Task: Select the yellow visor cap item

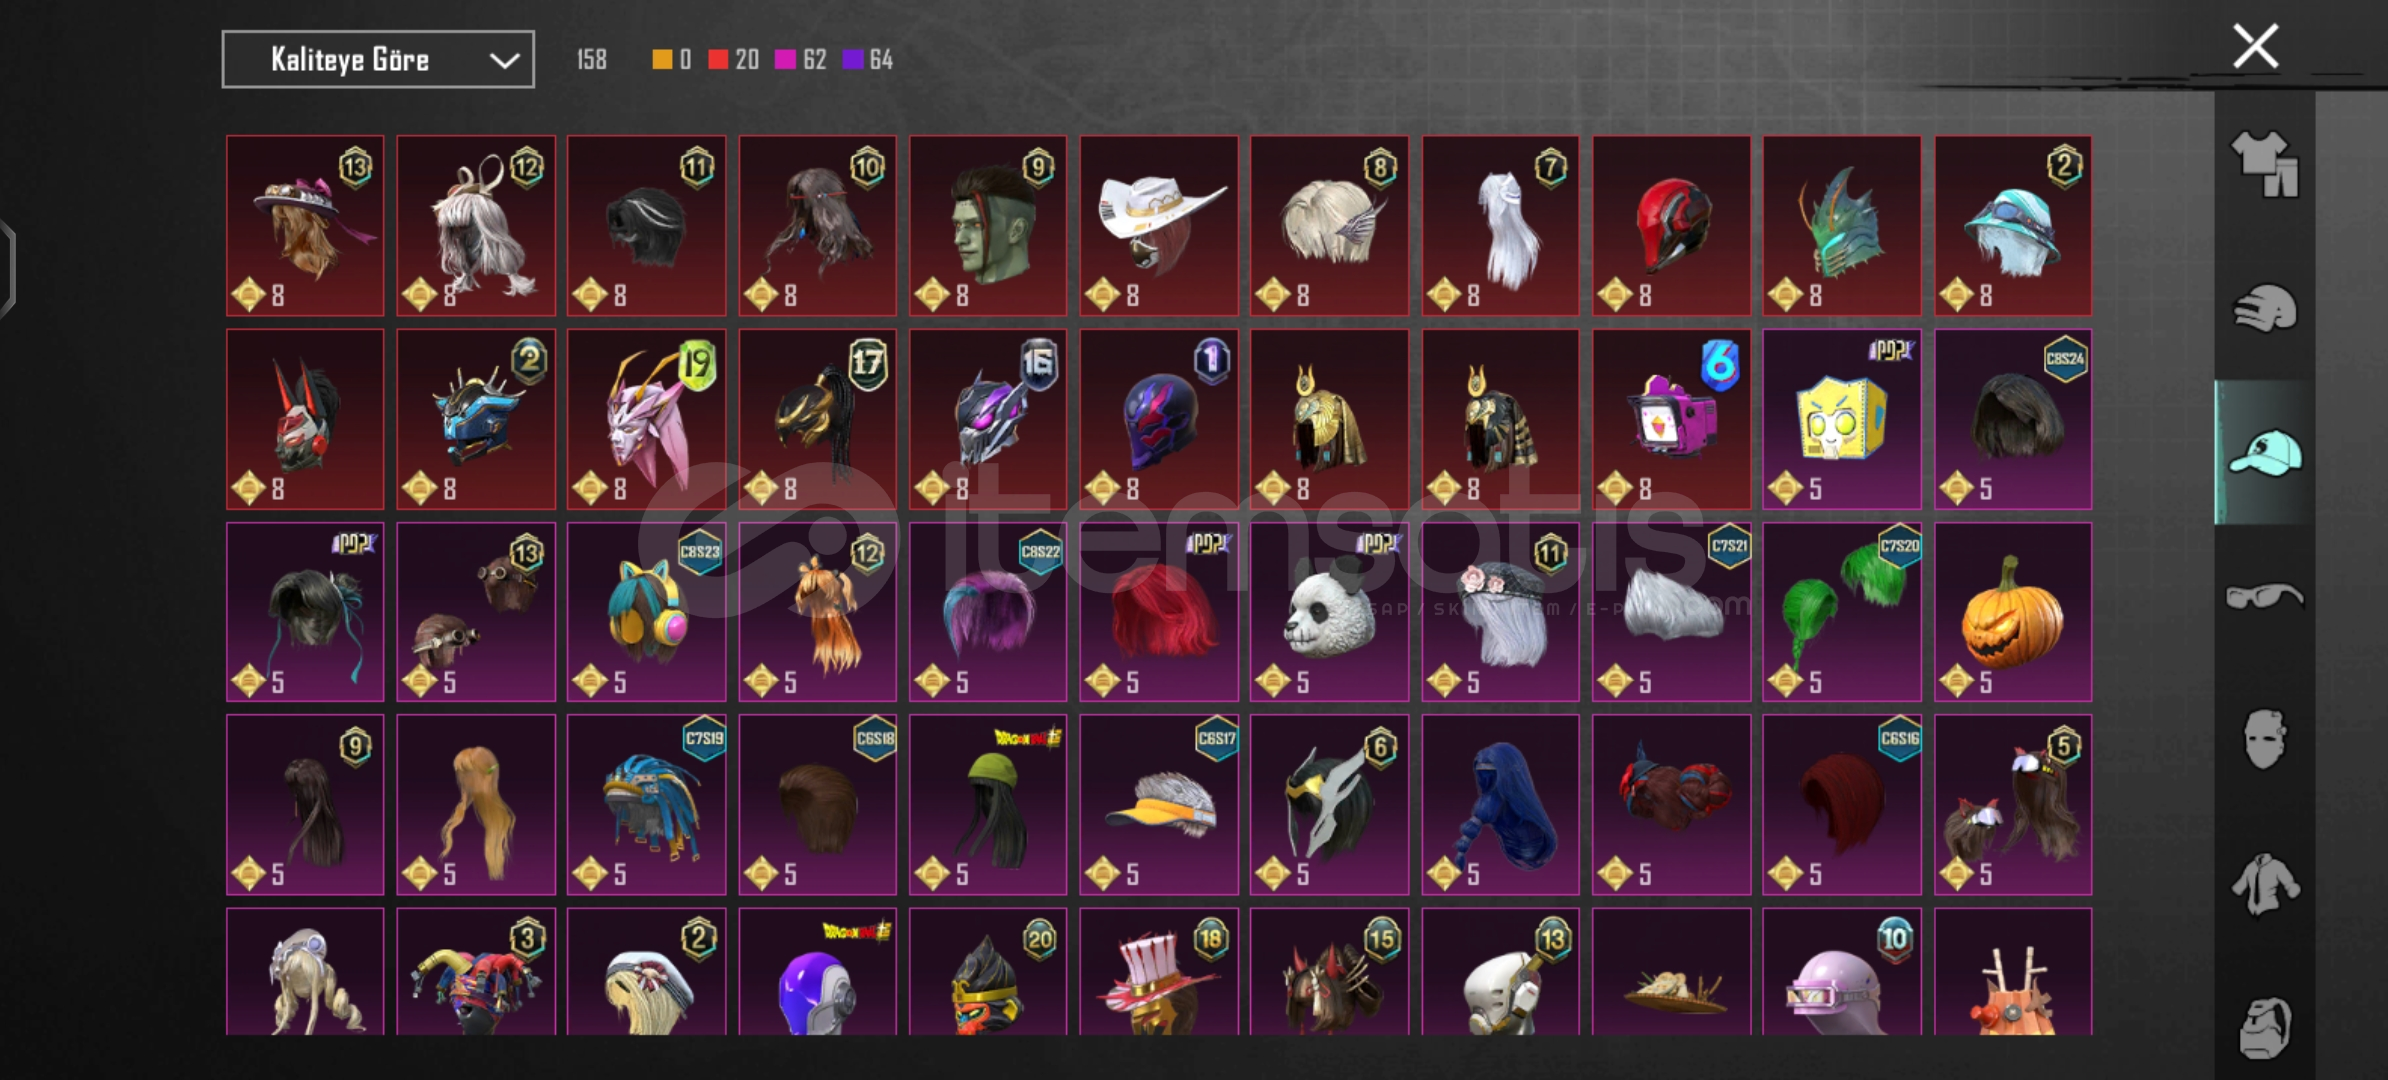Action: coord(1159,804)
